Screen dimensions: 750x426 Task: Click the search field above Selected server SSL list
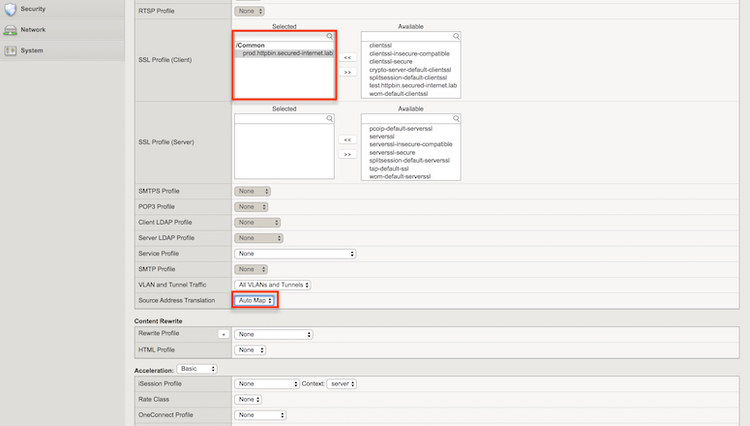[283, 118]
